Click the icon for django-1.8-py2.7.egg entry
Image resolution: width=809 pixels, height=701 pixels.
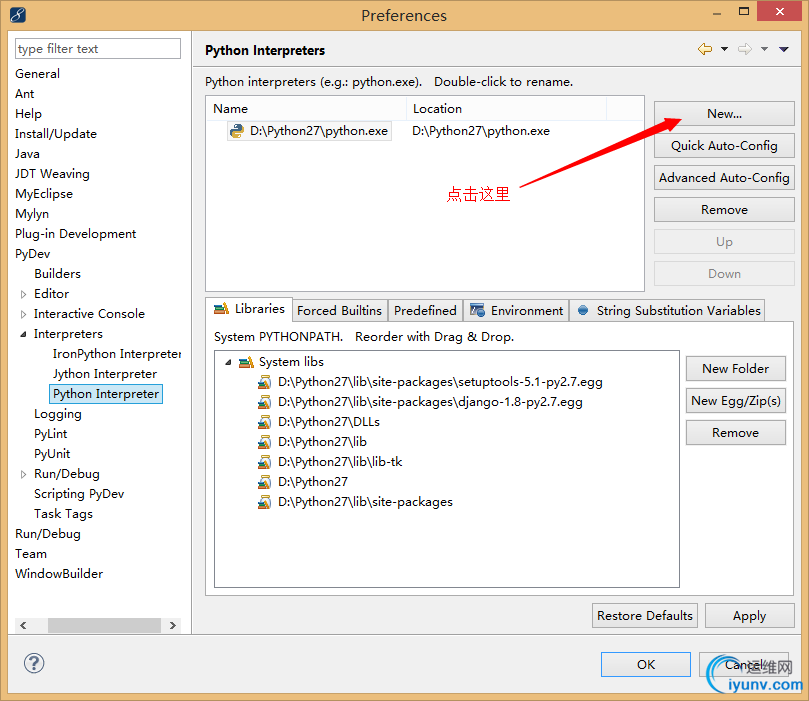264,402
